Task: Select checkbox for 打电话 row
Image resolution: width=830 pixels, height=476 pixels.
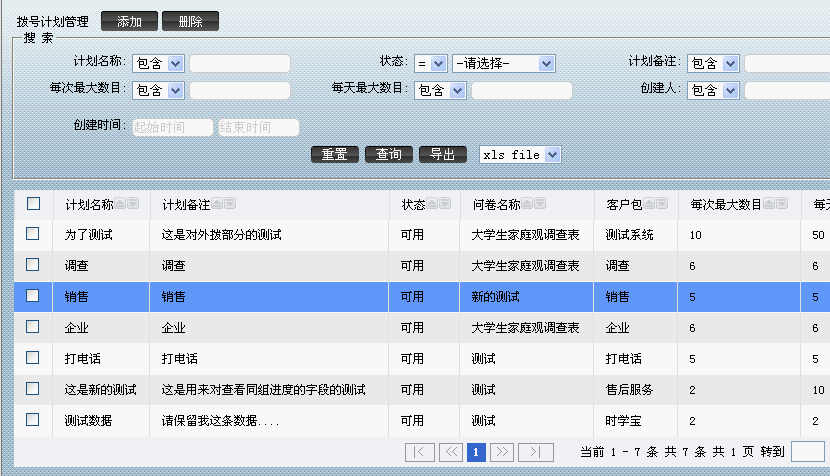Action: pyautogui.click(x=33, y=357)
